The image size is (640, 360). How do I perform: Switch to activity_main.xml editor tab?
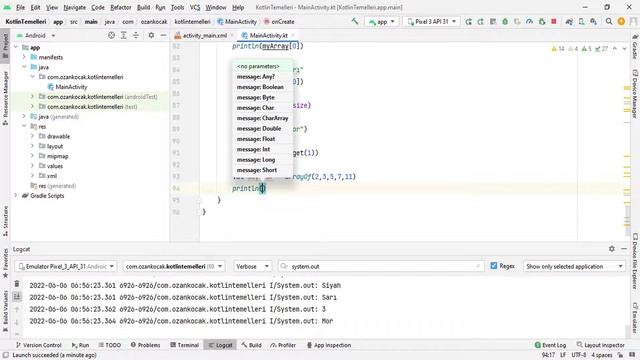click(x=203, y=36)
